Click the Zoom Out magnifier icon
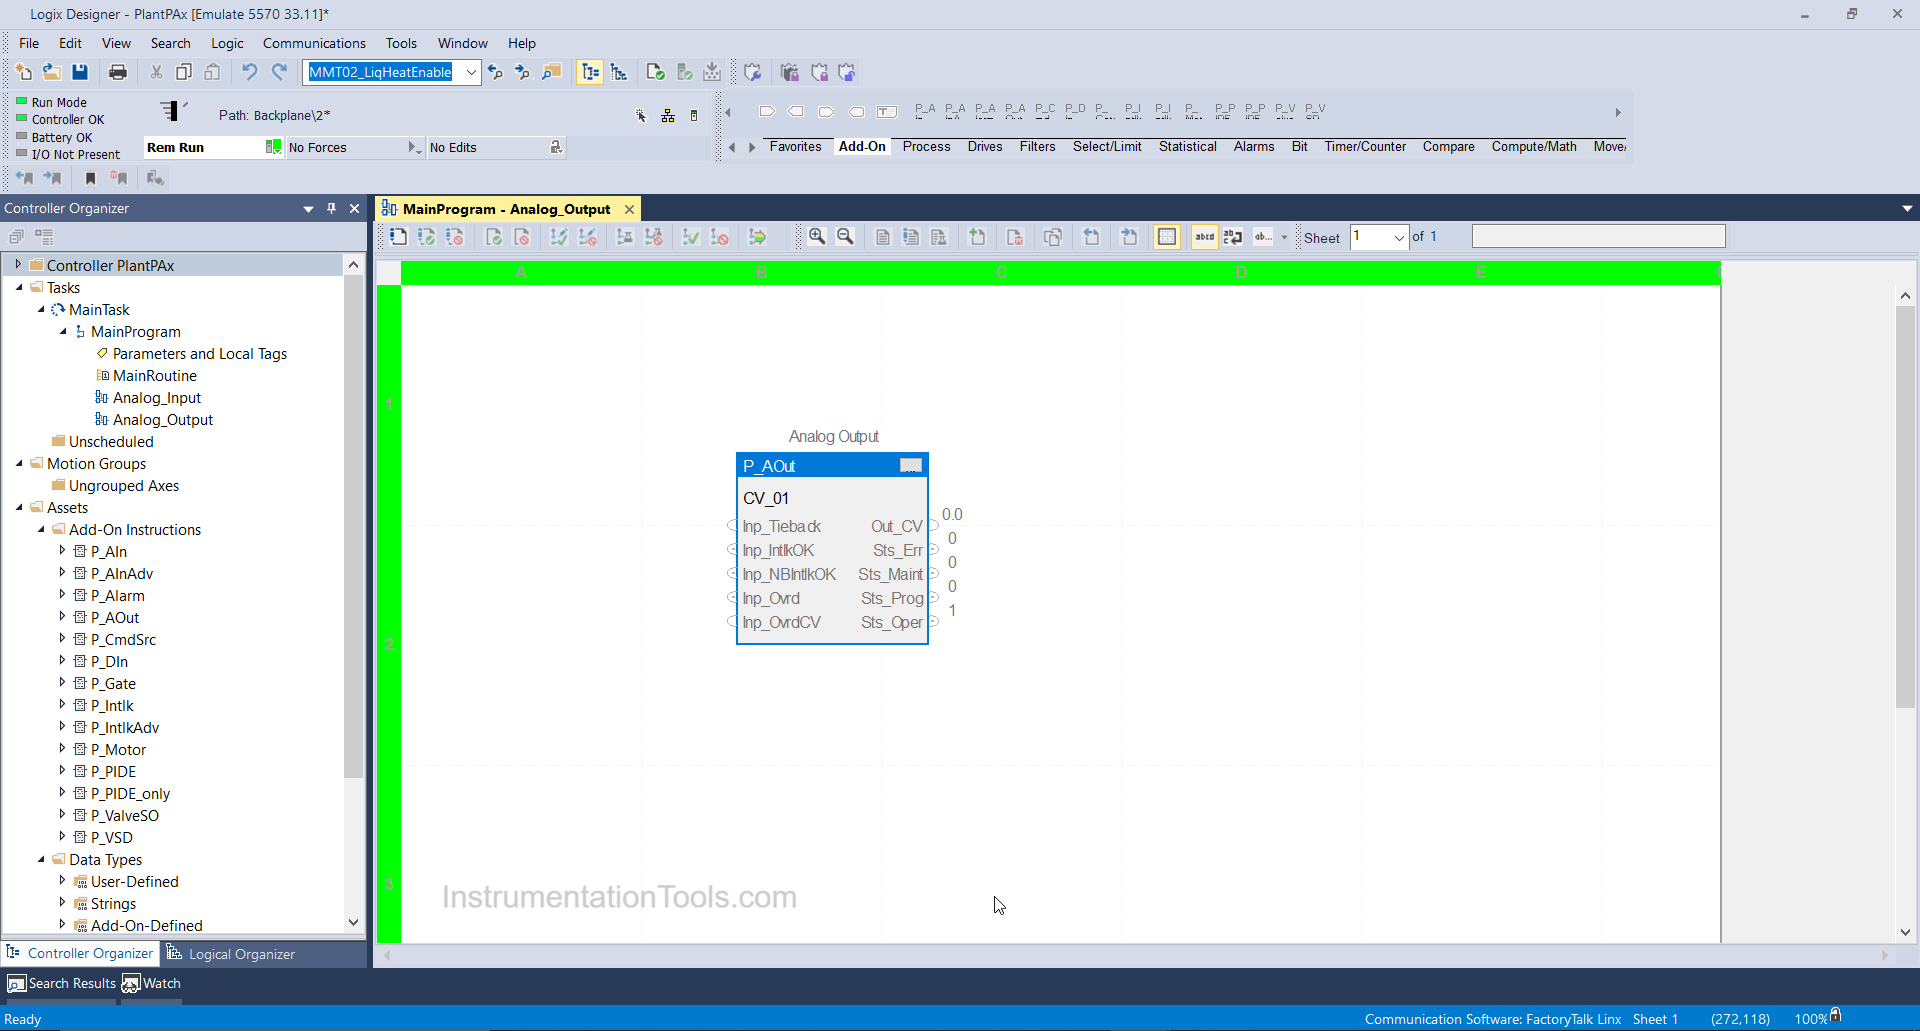 (845, 237)
